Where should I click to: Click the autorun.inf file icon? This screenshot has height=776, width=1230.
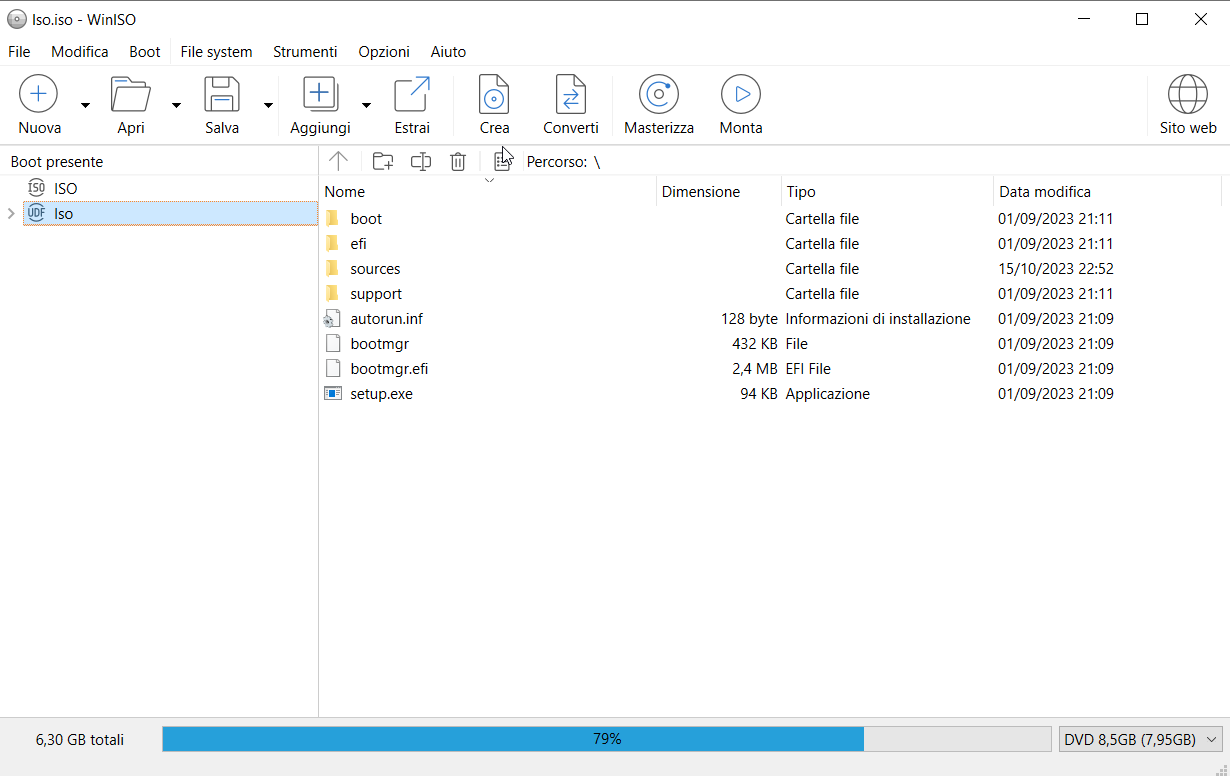(333, 318)
